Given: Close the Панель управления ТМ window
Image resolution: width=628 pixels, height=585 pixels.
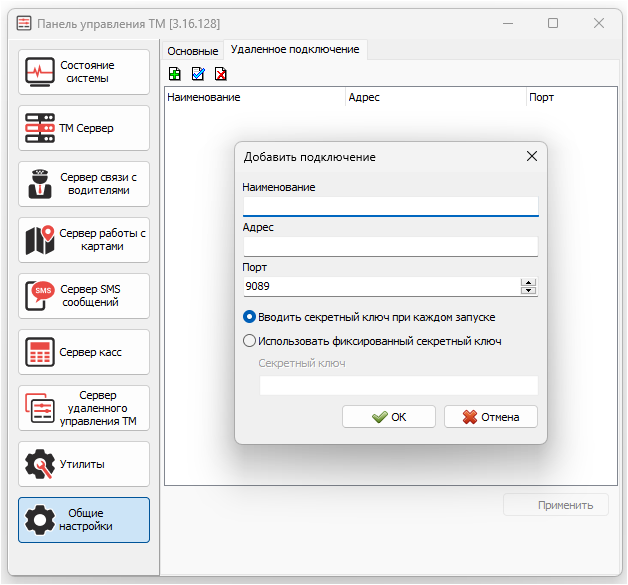Looking at the screenshot, I should (599, 23).
